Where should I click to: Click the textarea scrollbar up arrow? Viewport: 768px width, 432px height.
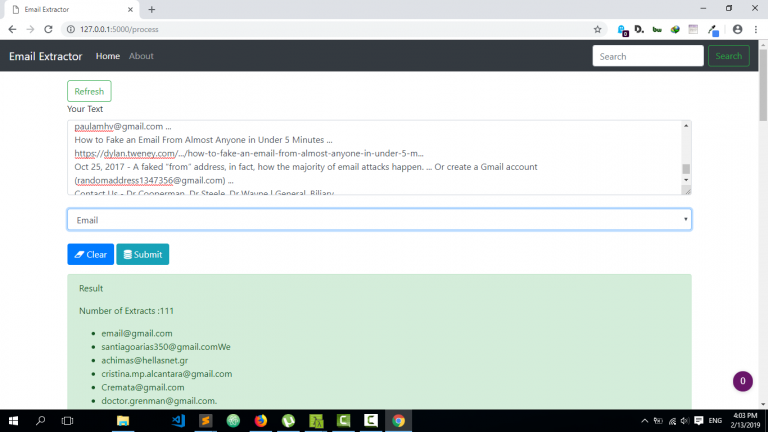686,126
